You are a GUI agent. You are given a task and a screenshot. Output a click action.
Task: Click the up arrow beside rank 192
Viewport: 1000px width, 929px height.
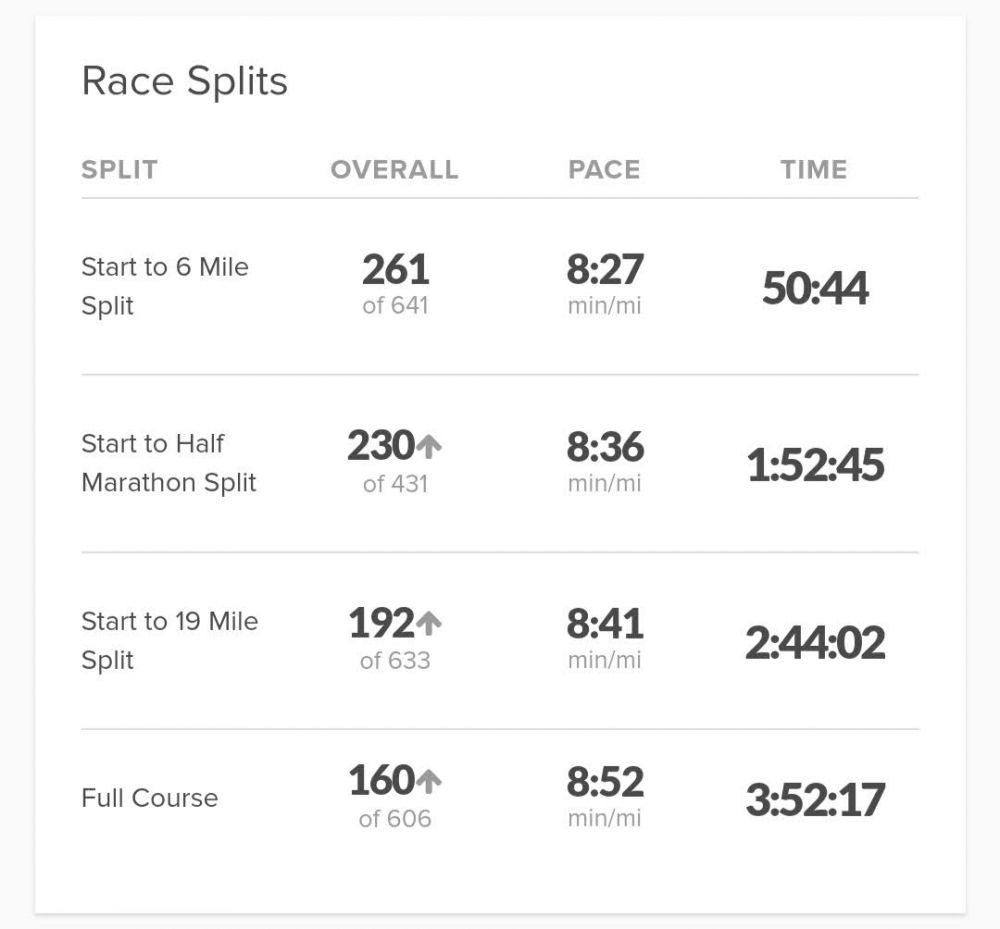pyautogui.click(x=428, y=624)
